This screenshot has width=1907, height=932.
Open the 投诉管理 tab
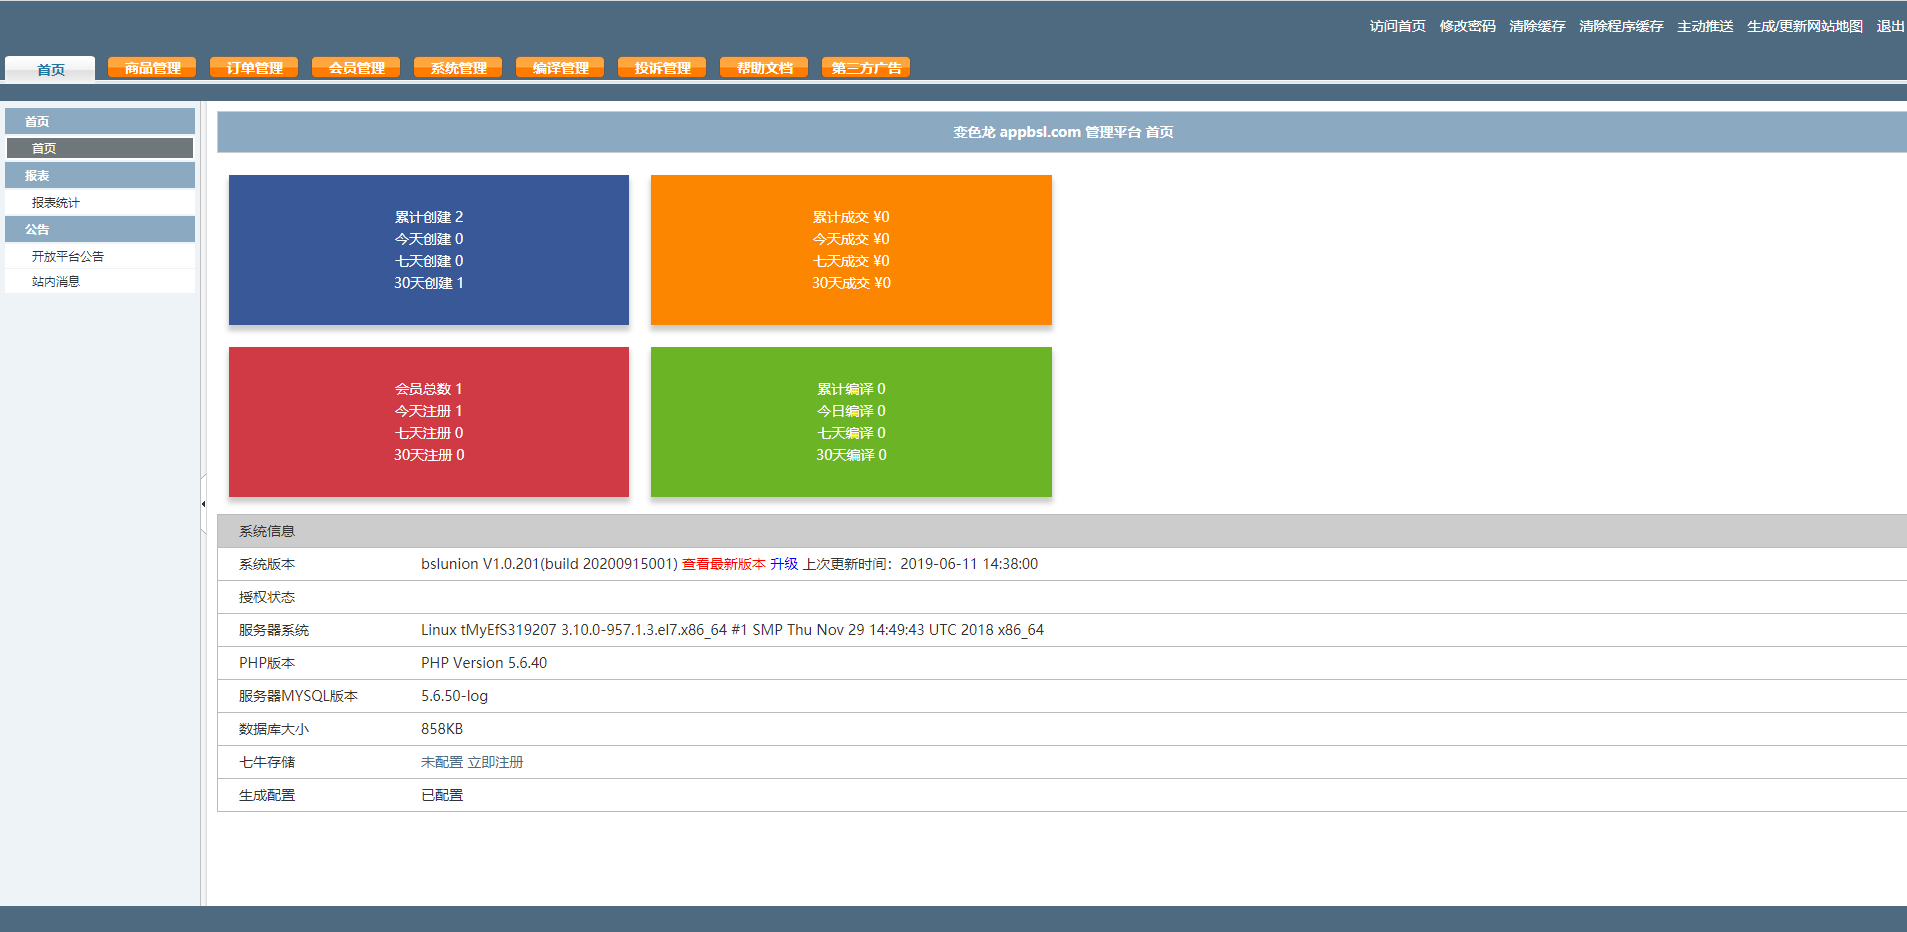662,68
